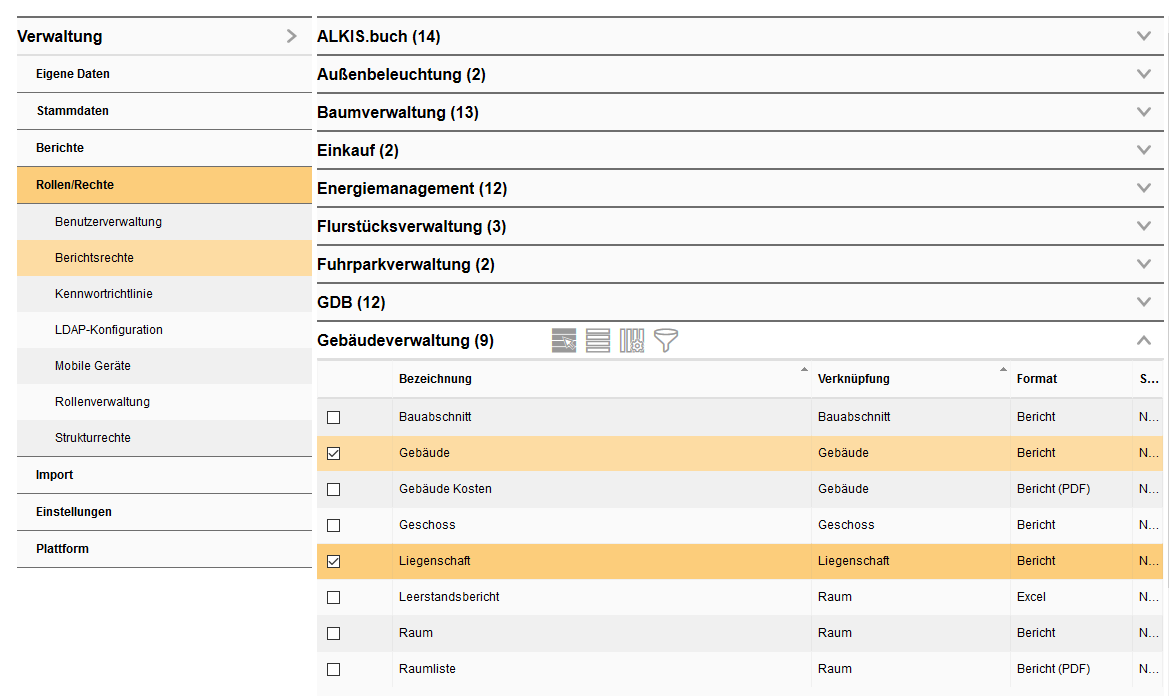Open the Einstellungen menu item
This screenshot has width=1169, height=696.
click(74, 512)
